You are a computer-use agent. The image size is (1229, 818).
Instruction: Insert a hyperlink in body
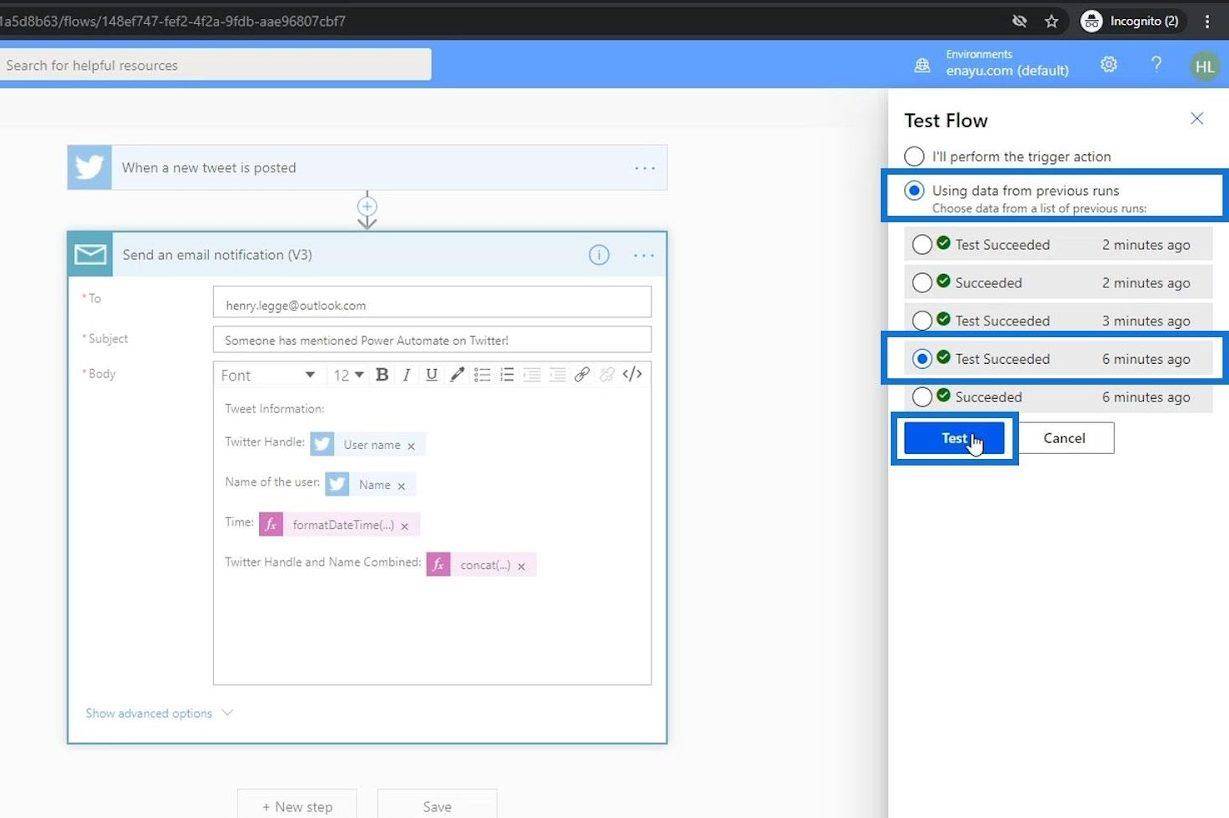coord(582,375)
